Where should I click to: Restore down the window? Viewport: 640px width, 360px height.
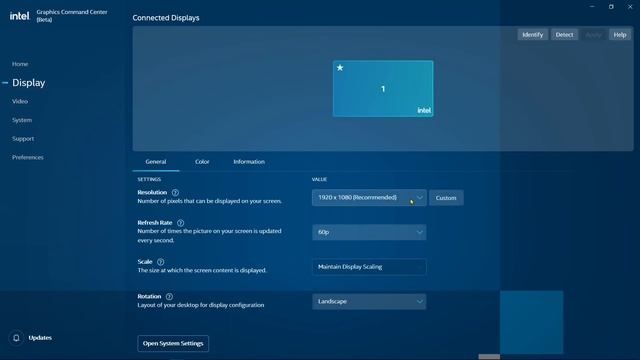click(611, 7)
